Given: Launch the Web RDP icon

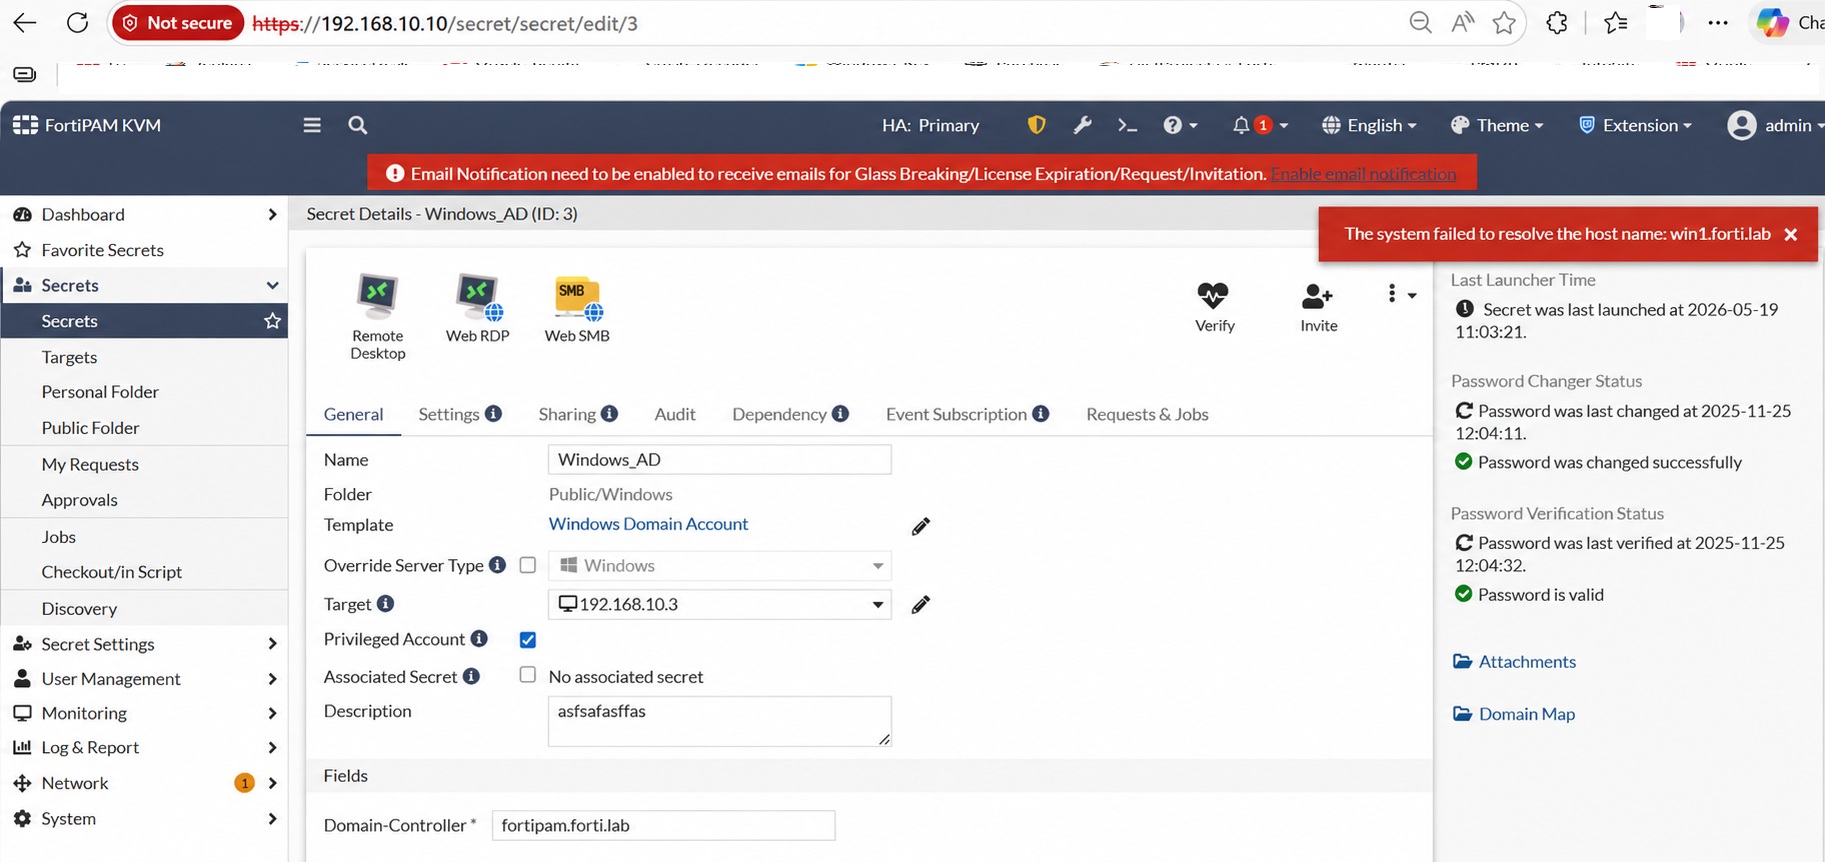Looking at the screenshot, I should click(478, 296).
